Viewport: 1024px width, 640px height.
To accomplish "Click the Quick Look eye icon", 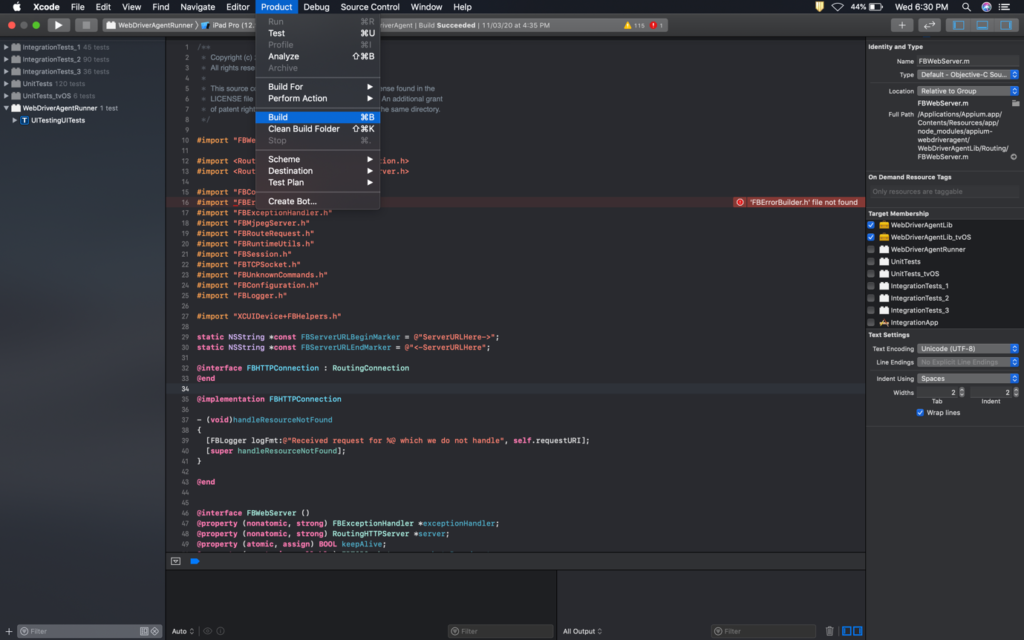I will 208,631.
